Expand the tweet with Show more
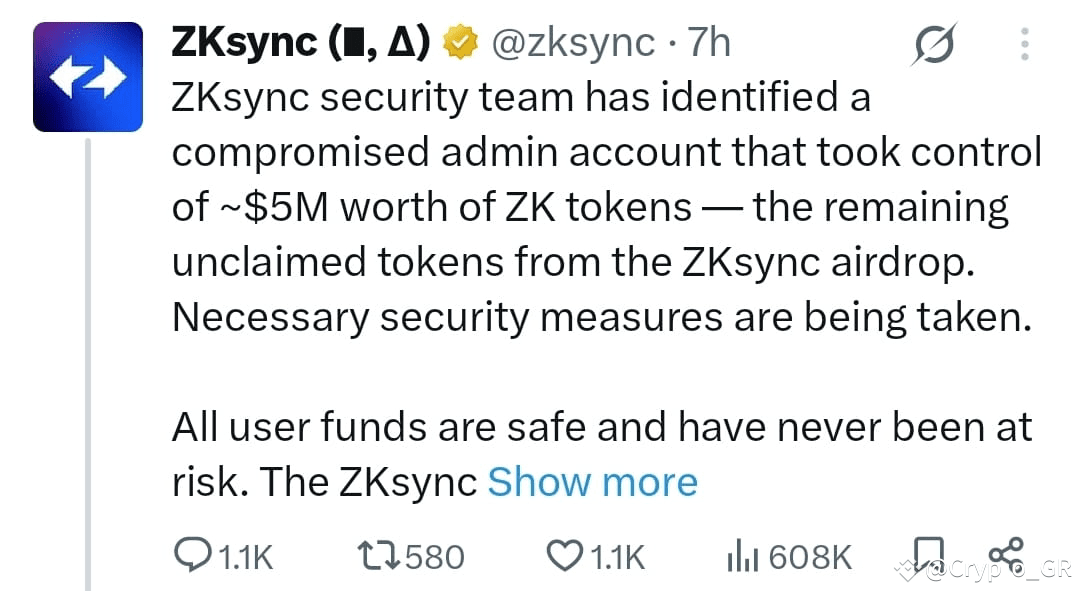This screenshot has width=1080, height=591. [592, 481]
